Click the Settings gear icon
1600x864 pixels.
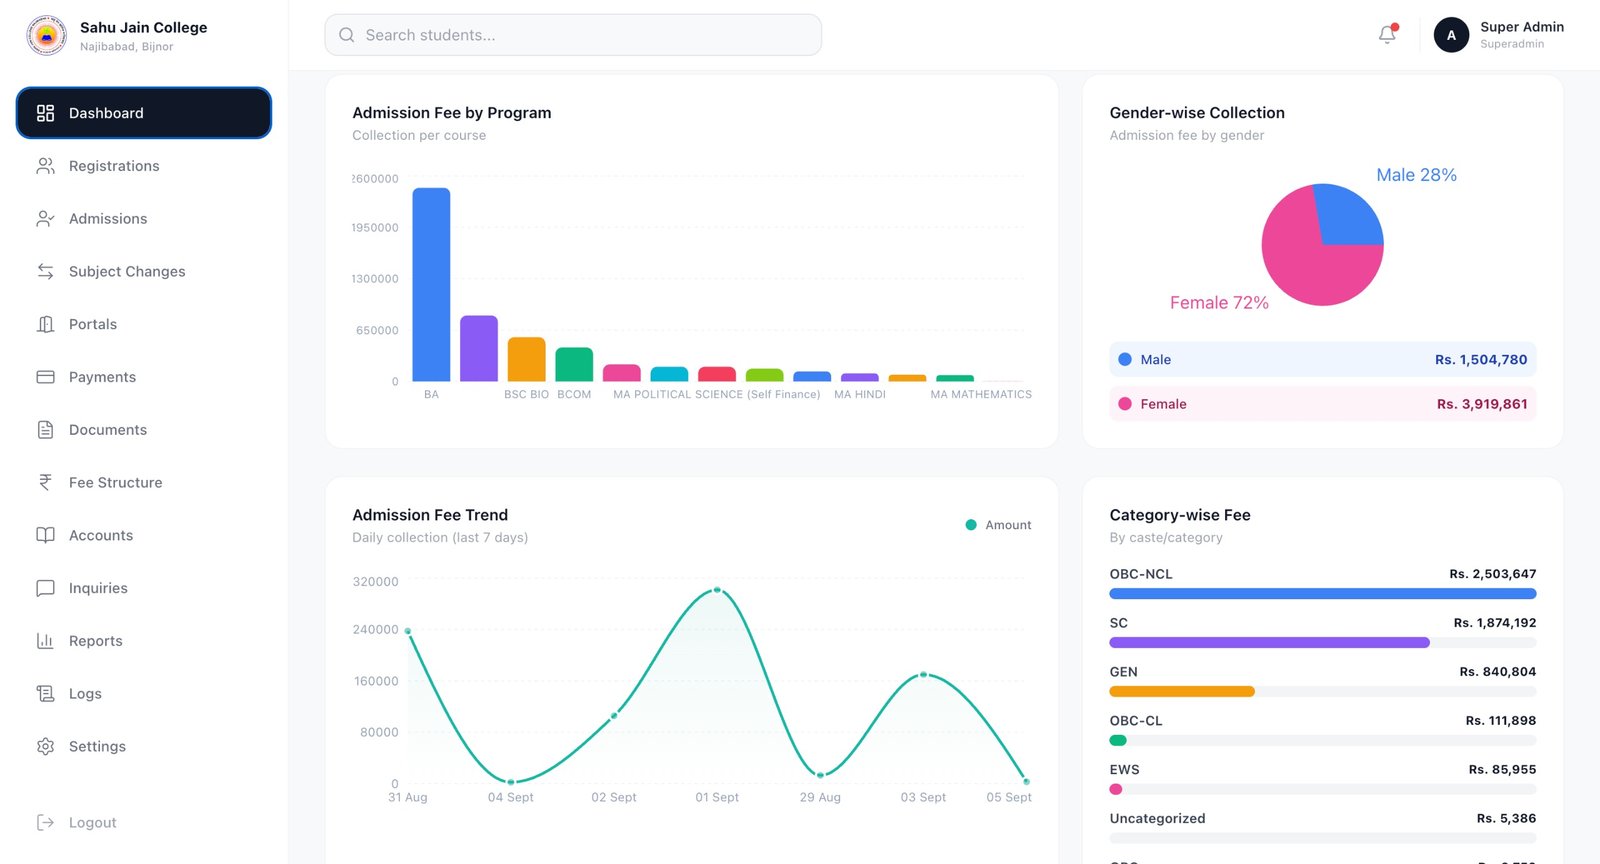pos(45,746)
